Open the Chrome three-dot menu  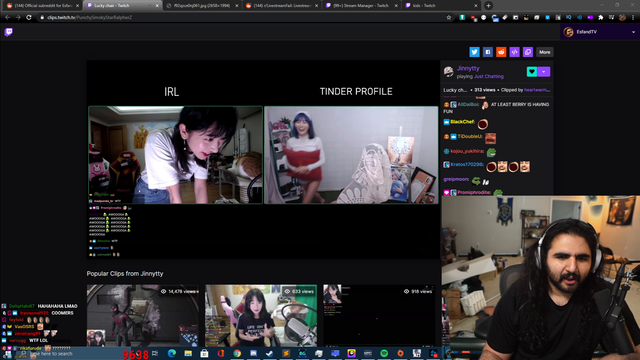point(633,18)
